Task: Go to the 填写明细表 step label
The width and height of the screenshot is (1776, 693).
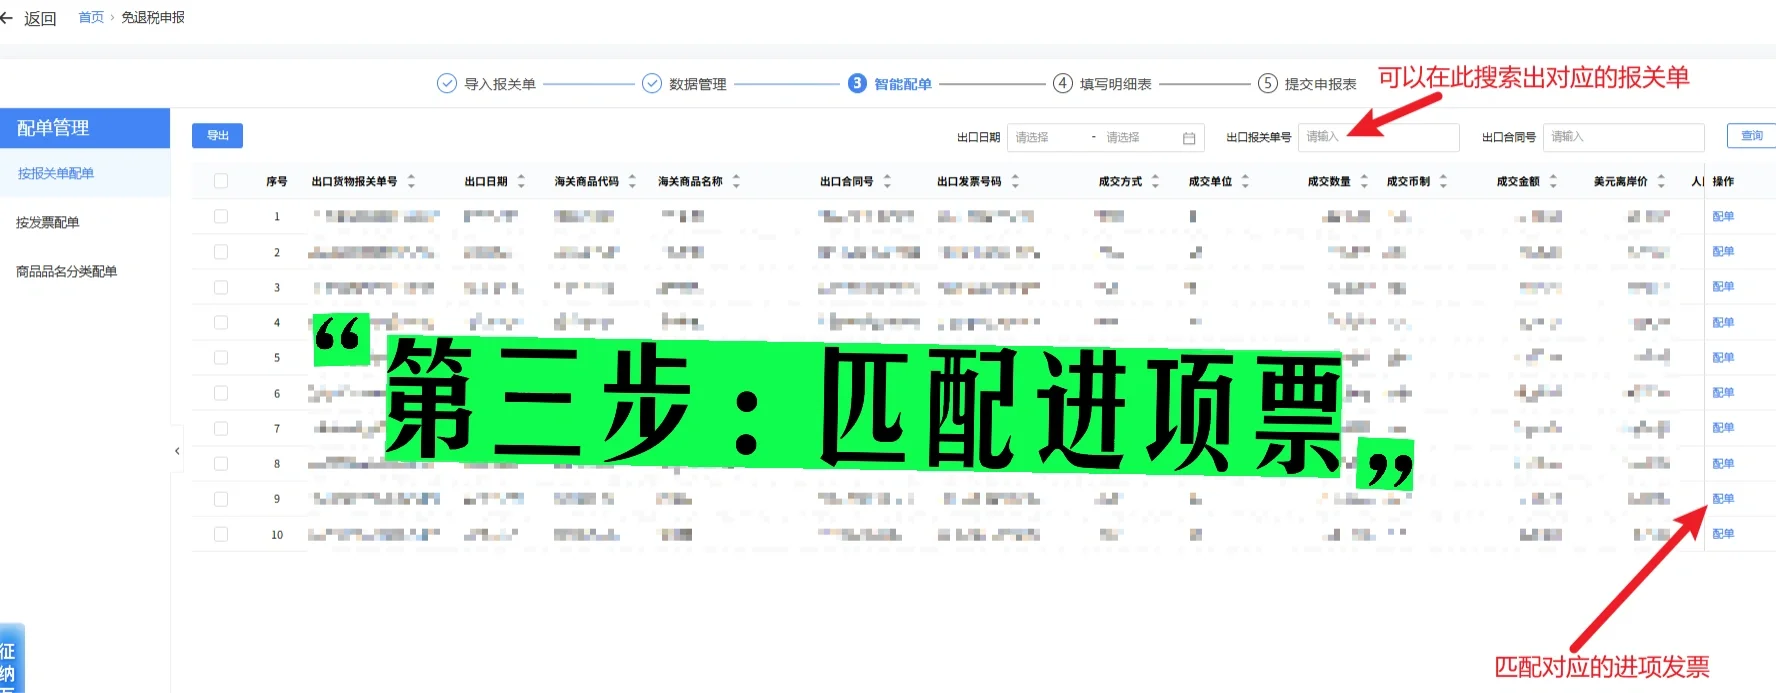Action: click(x=1116, y=84)
